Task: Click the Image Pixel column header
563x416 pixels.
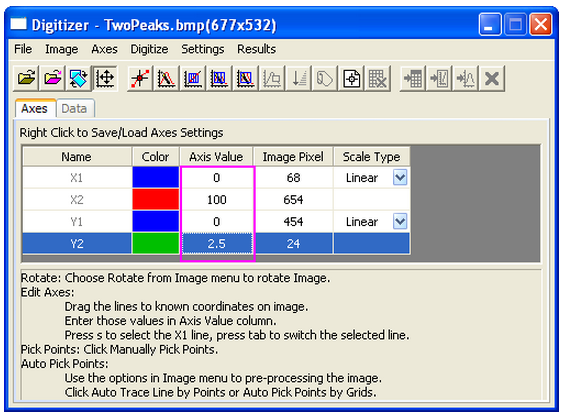Action: tap(293, 156)
